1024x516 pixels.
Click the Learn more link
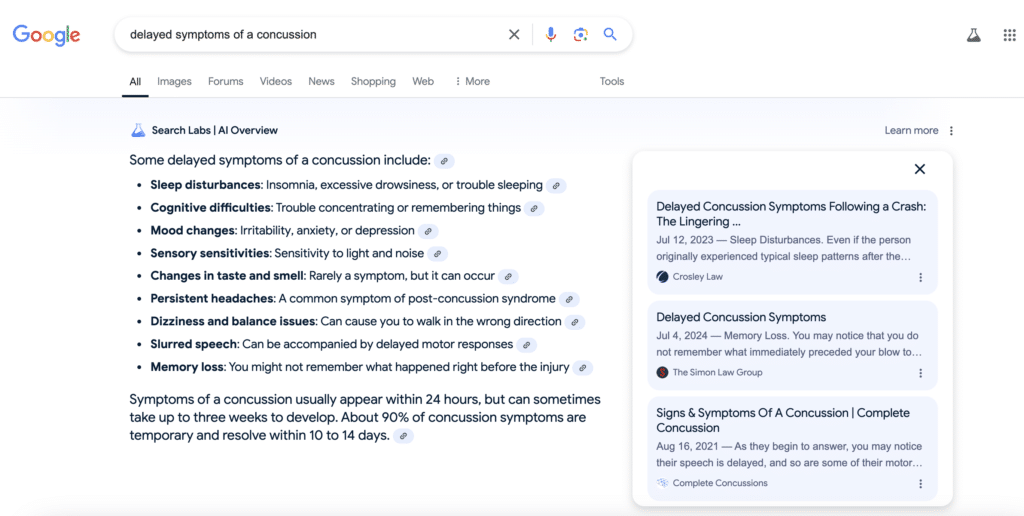pyautogui.click(x=911, y=131)
